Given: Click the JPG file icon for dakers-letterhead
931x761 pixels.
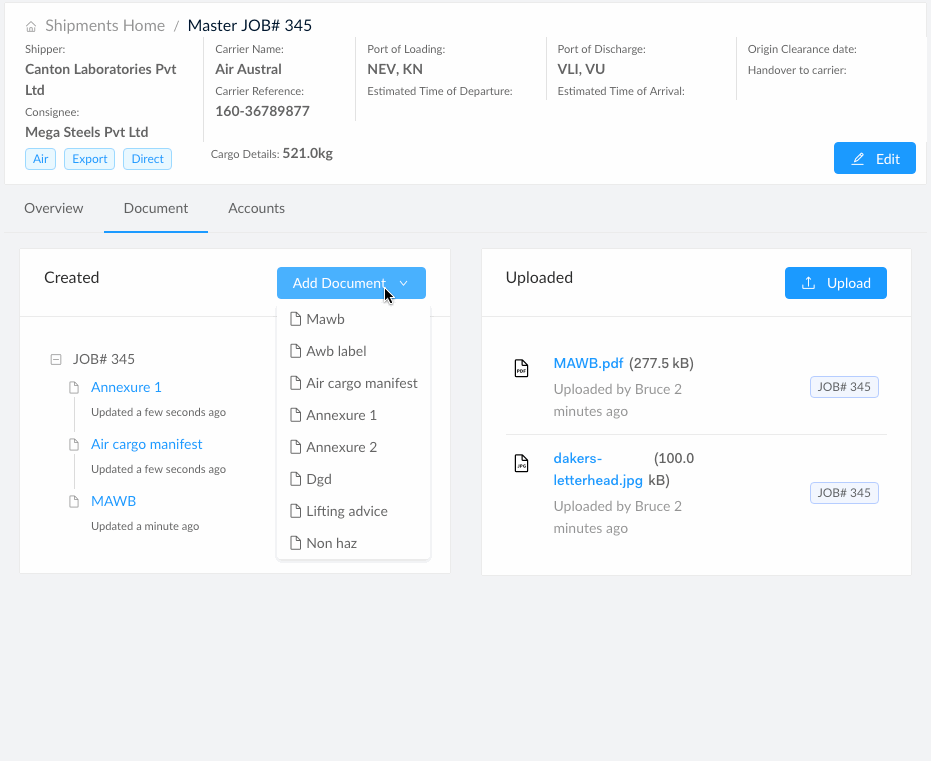Looking at the screenshot, I should (521, 464).
